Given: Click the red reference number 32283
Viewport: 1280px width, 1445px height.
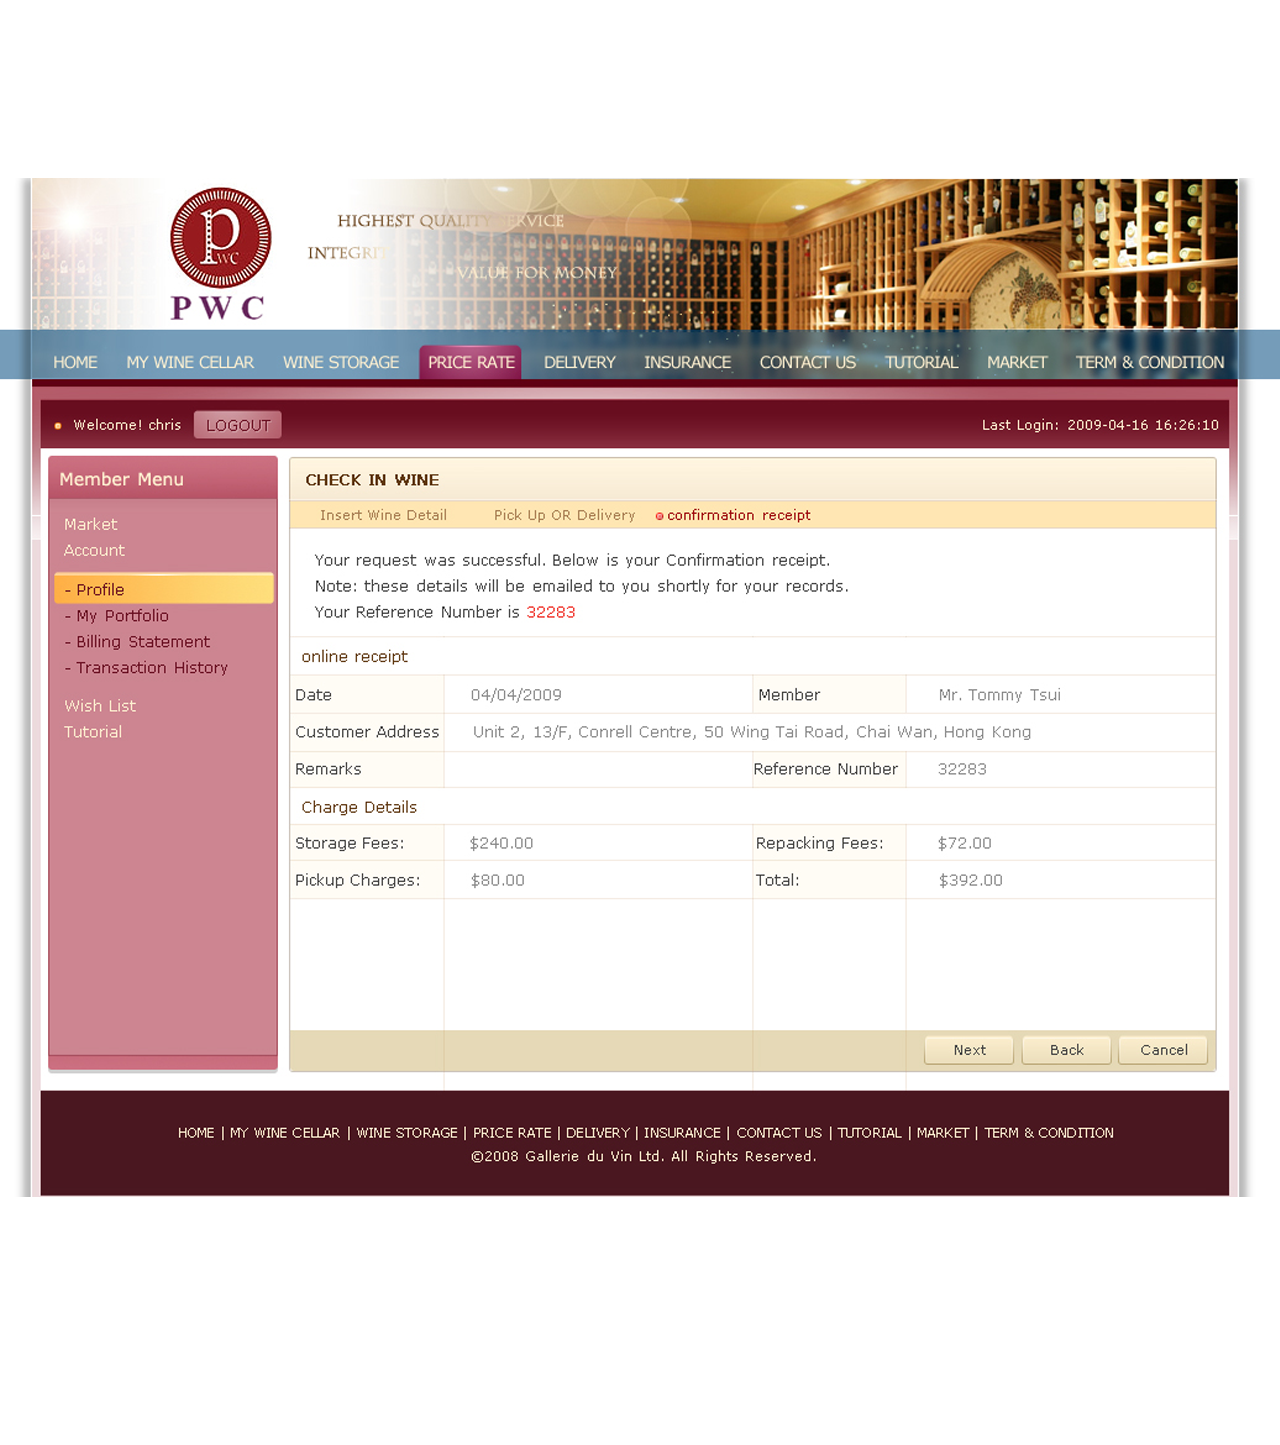Looking at the screenshot, I should coord(551,612).
